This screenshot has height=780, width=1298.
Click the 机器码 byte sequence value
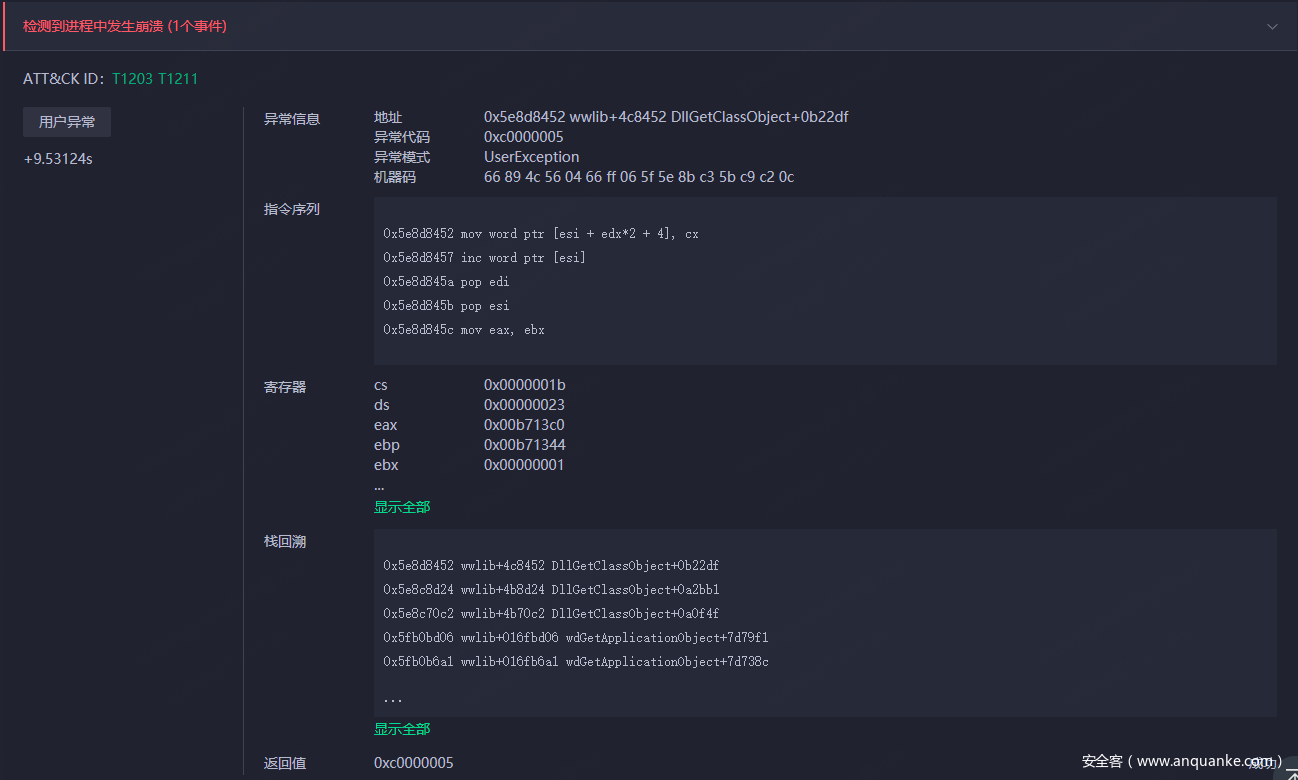coord(638,177)
